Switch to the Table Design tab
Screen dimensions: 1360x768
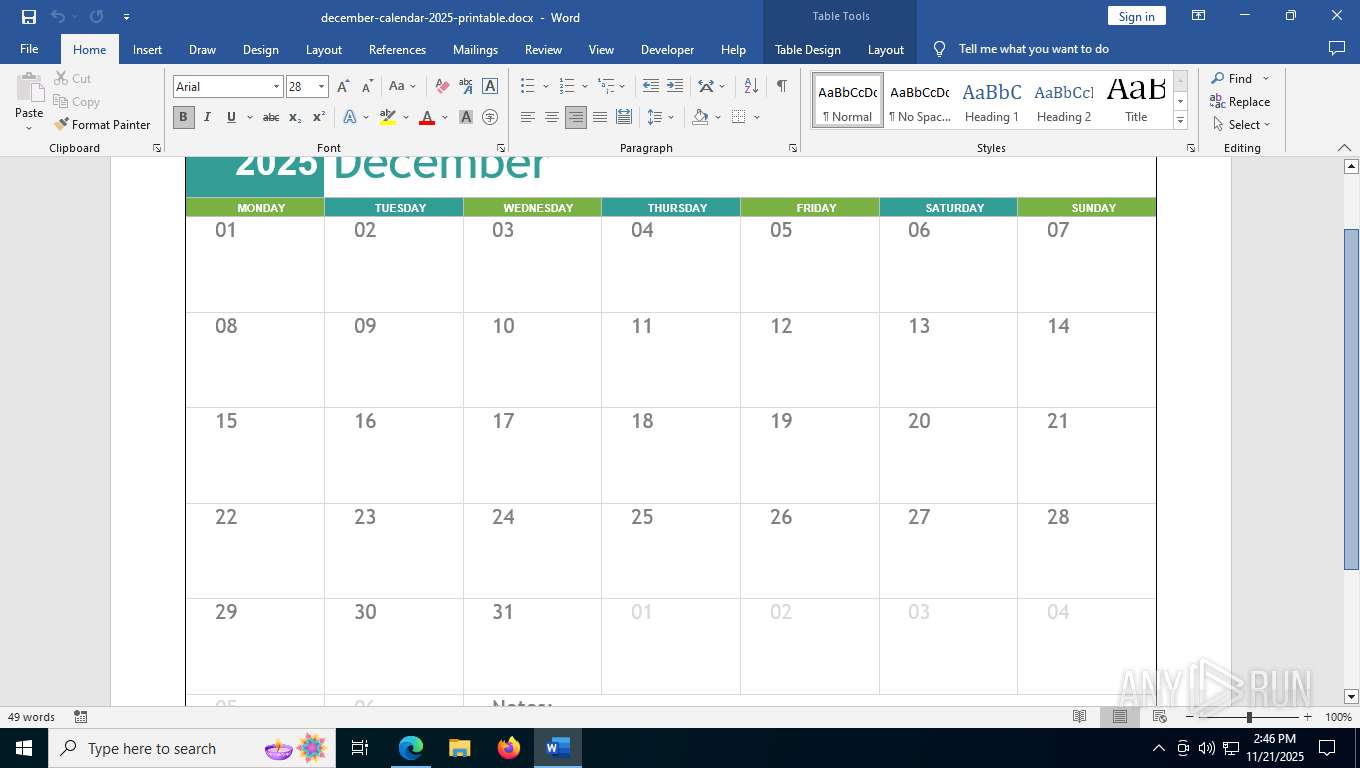(807, 49)
